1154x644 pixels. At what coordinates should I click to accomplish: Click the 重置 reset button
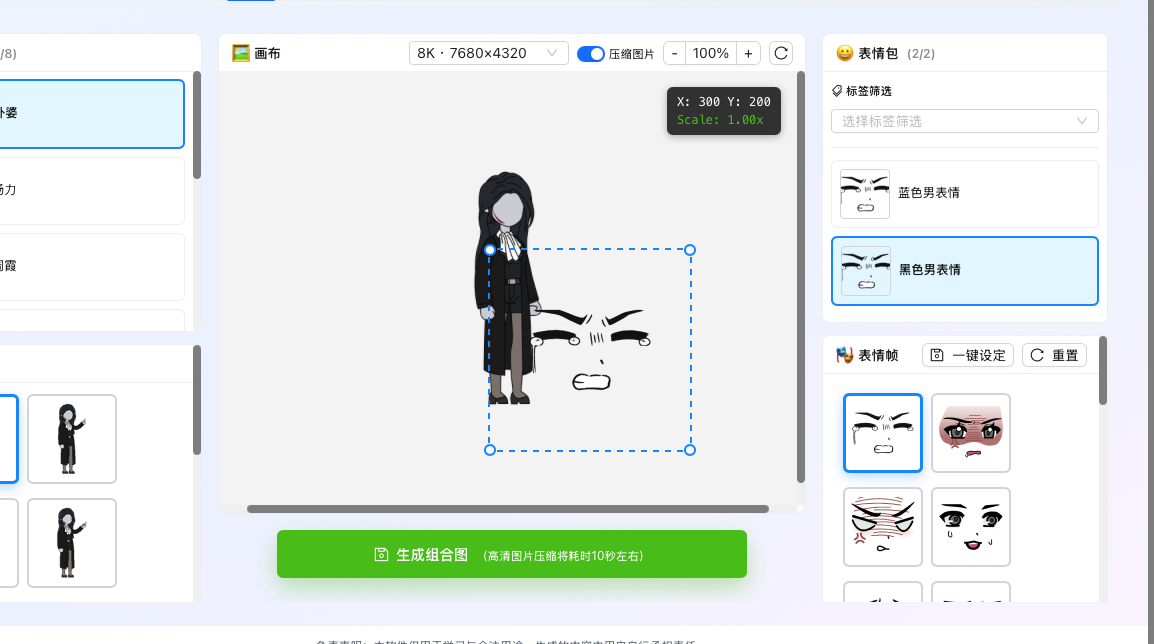tap(1054, 355)
